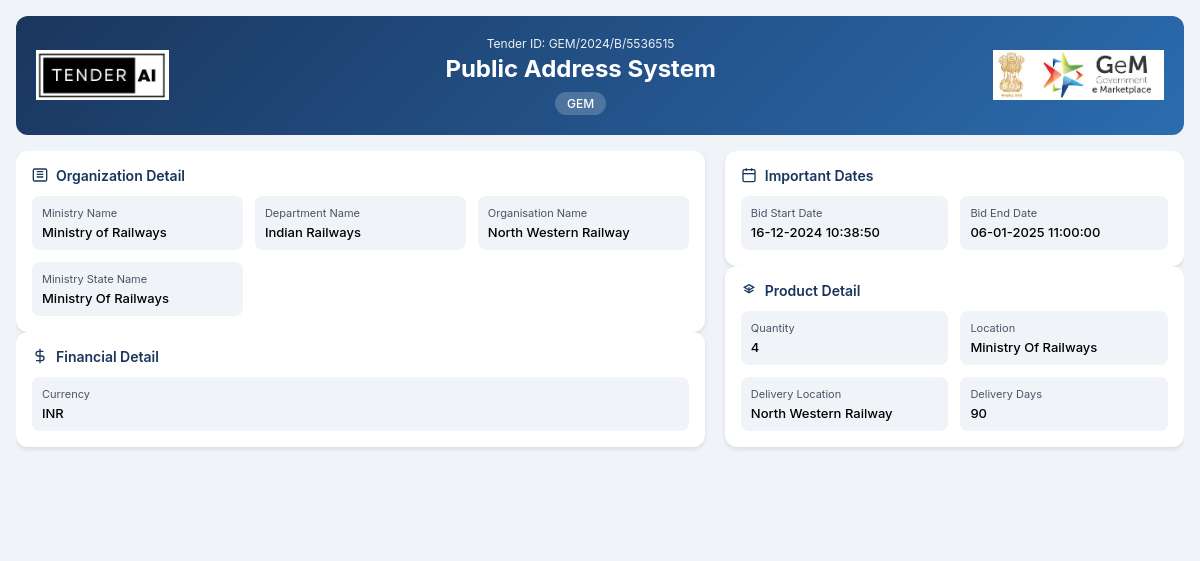Click the Ministry State Name value
The height and width of the screenshot is (561, 1200).
tap(105, 299)
